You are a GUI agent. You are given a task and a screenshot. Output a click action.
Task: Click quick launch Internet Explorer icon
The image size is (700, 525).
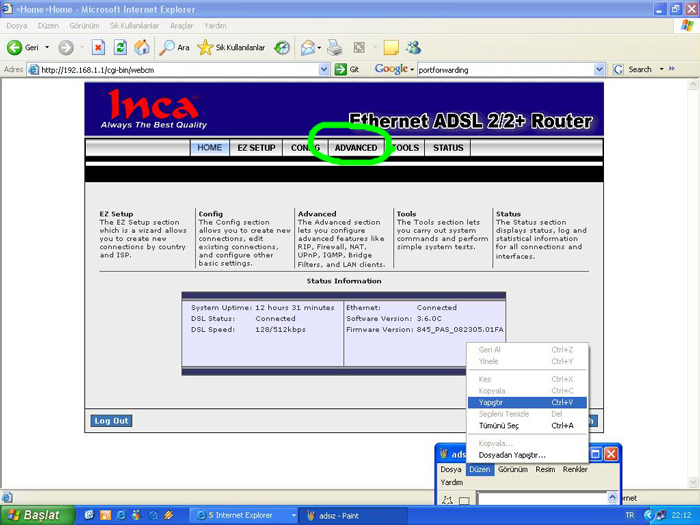(121, 515)
